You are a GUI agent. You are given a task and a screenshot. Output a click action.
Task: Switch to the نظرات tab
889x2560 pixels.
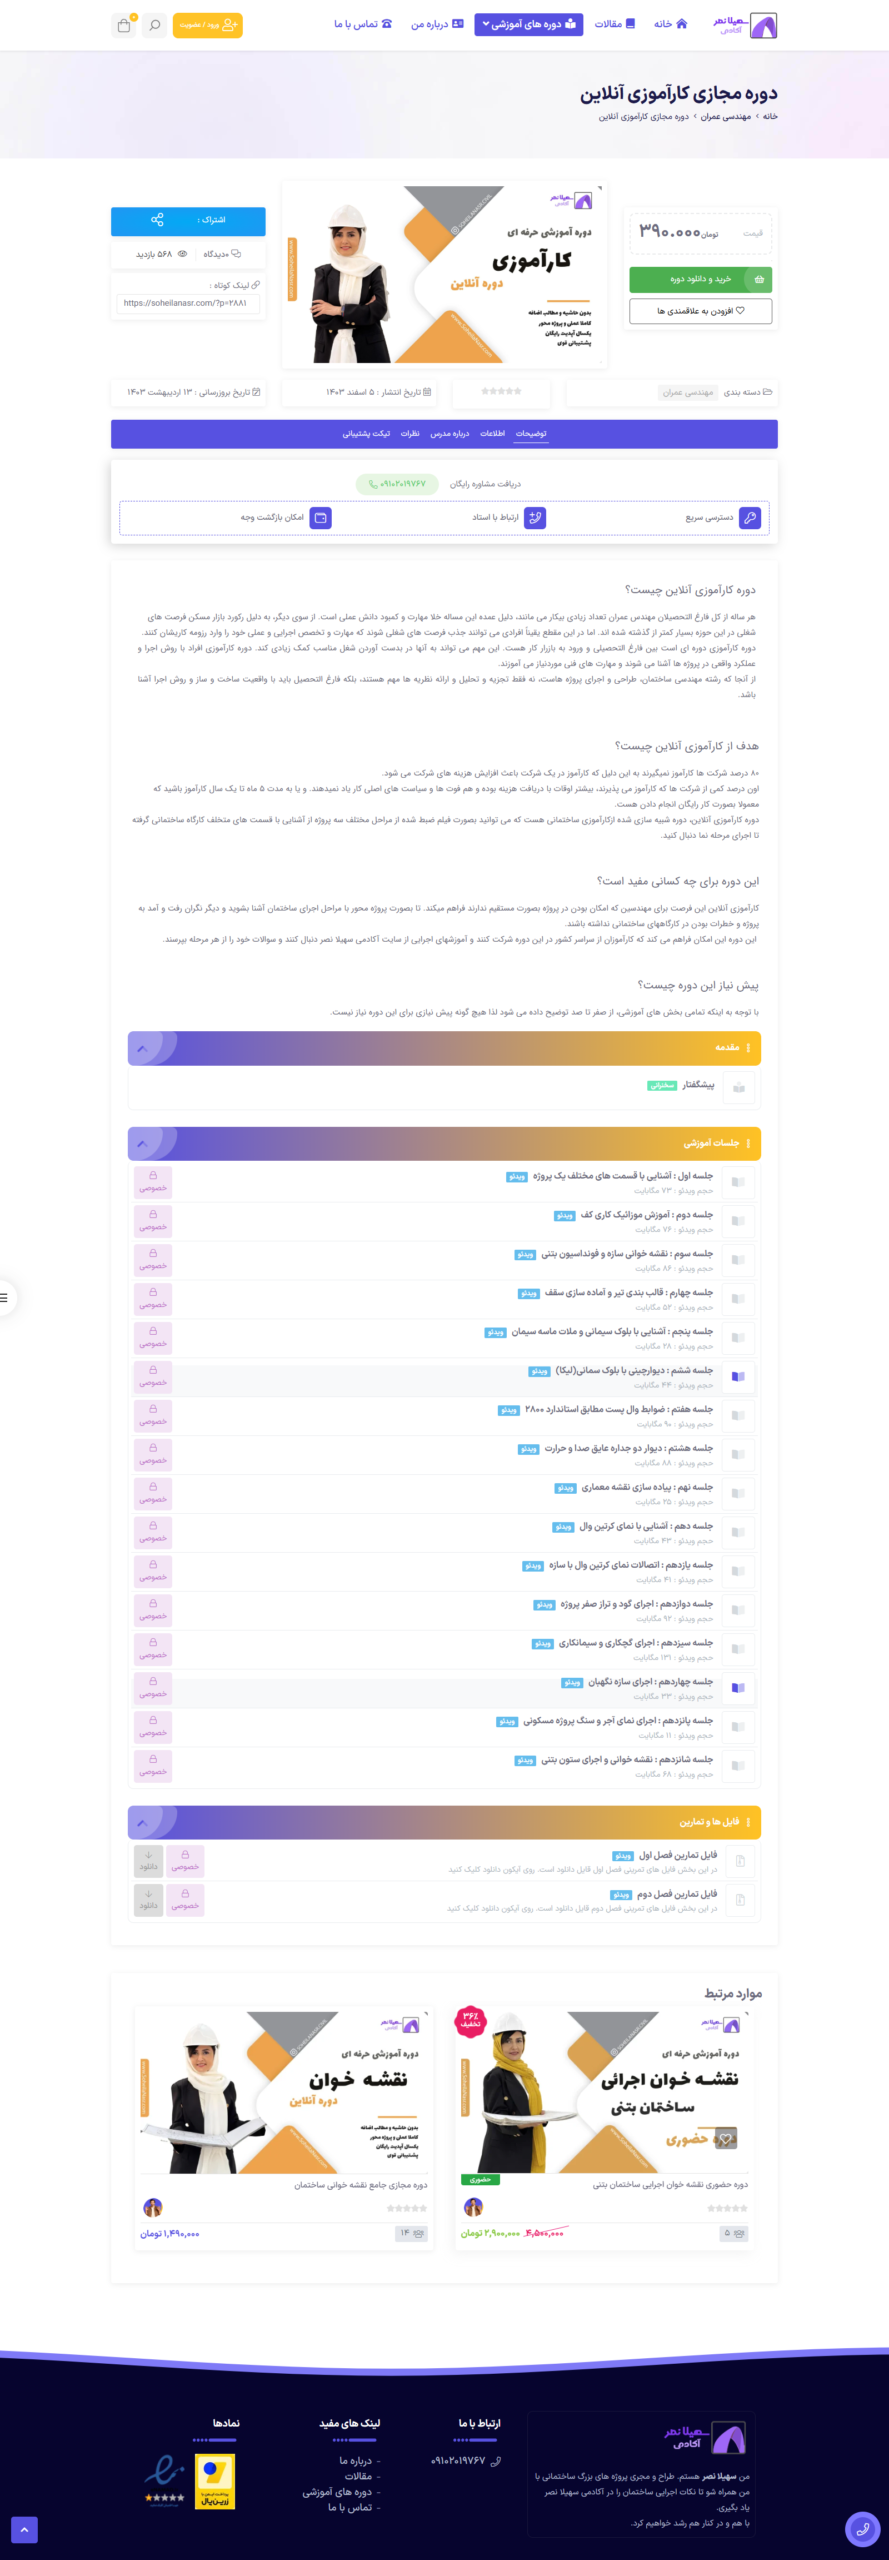click(x=410, y=433)
